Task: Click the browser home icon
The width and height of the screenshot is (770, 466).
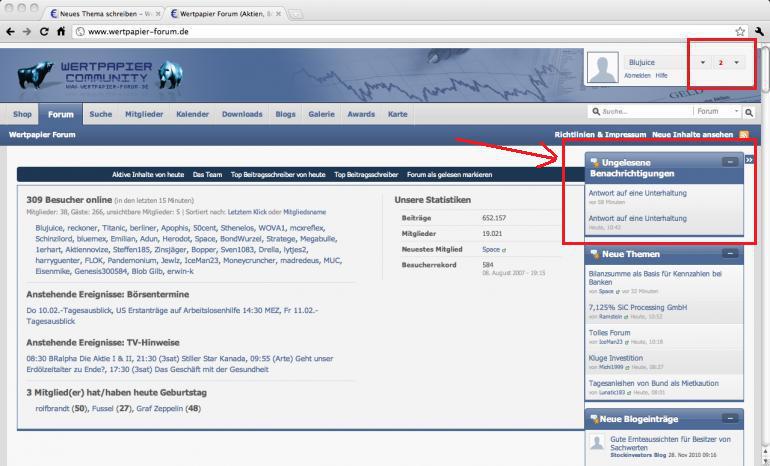Action: (61, 31)
